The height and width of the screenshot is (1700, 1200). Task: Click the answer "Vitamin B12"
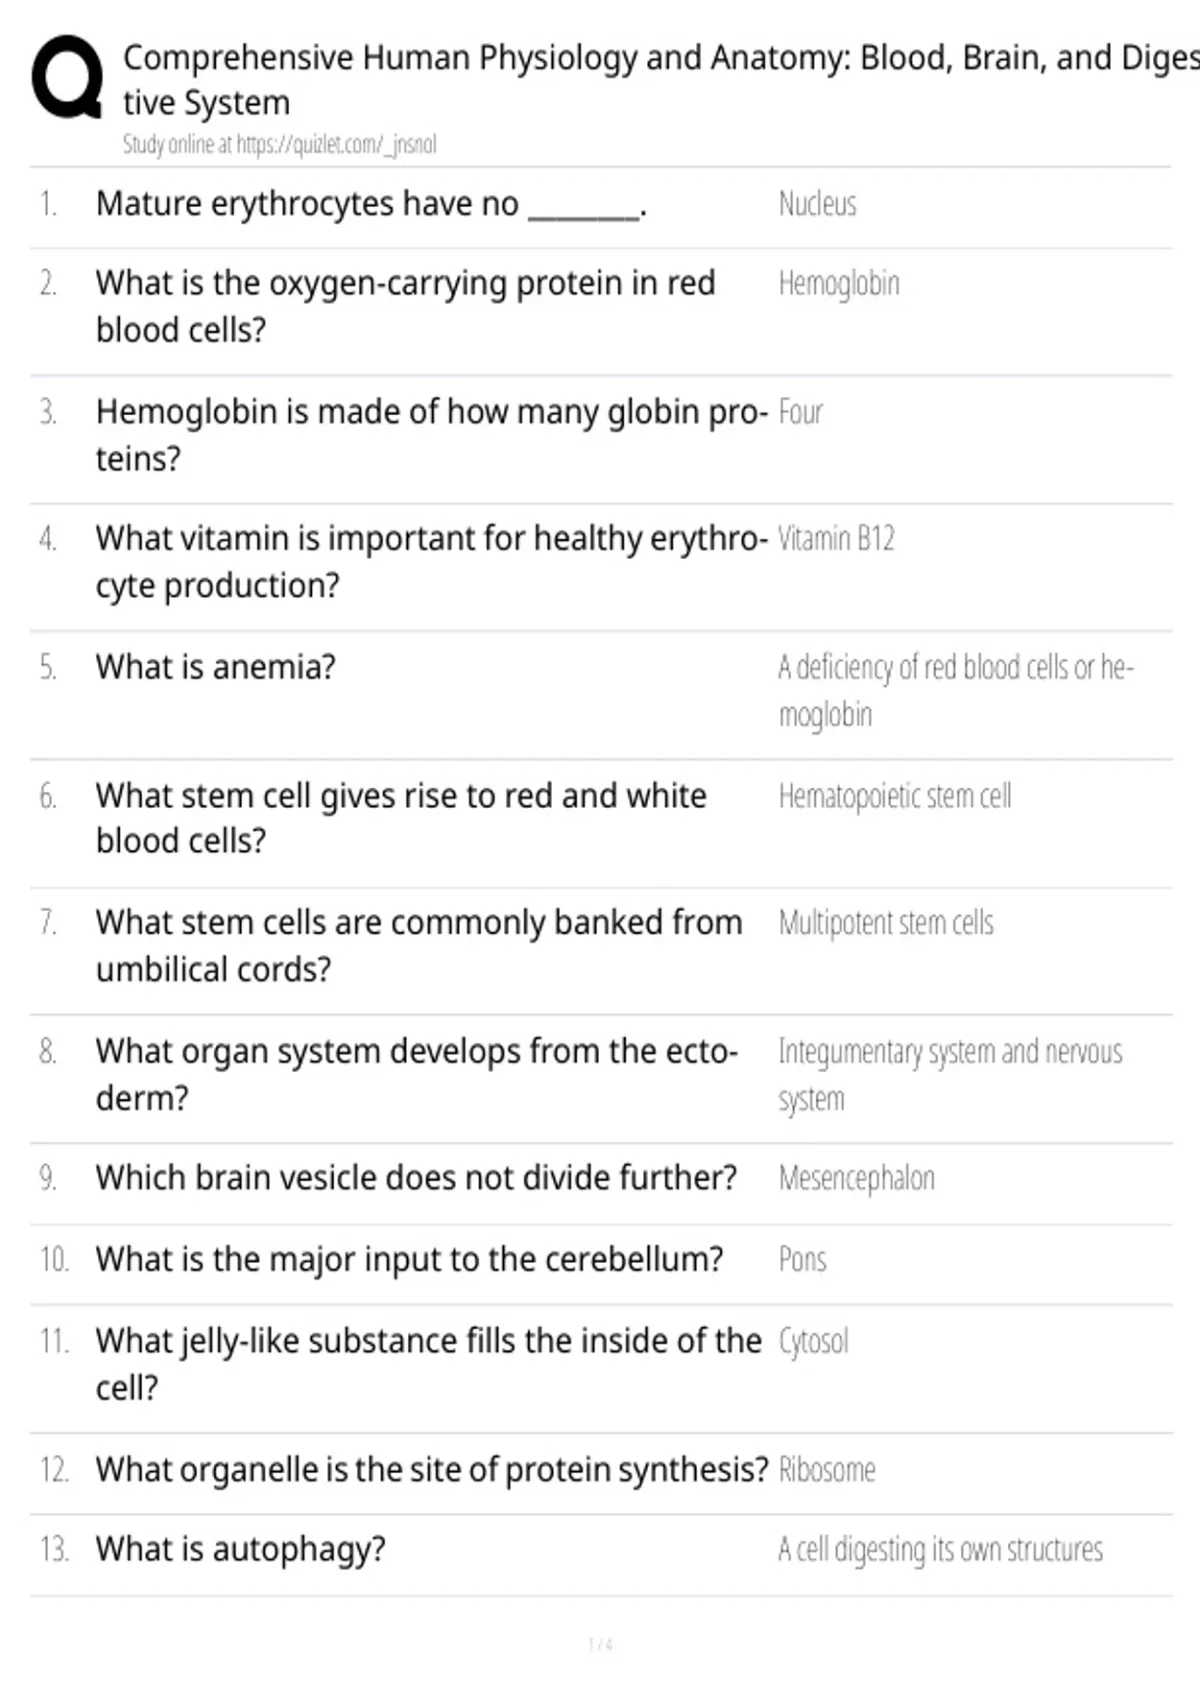click(x=836, y=539)
